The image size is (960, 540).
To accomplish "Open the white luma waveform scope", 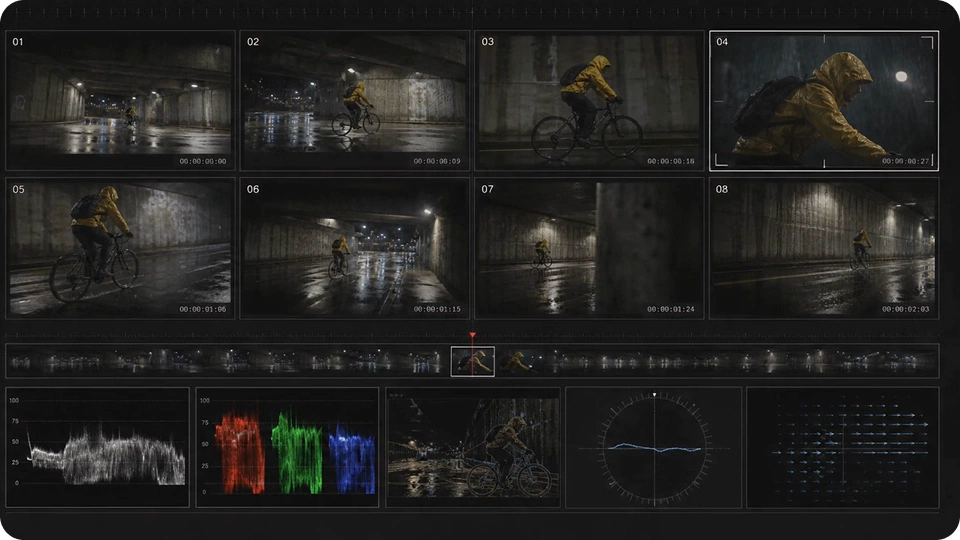I will [97, 447].
